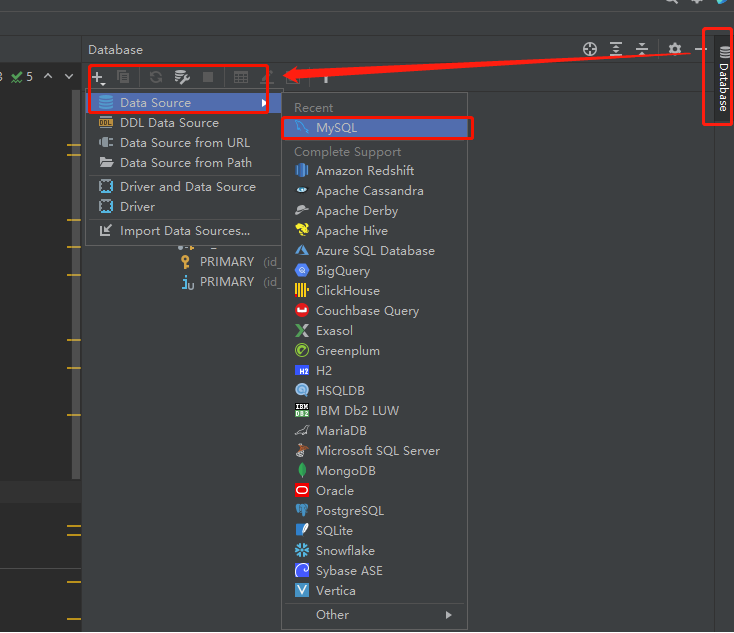Choose Data Source from URL
Viewport: 734px width, 633px height.
184,143
